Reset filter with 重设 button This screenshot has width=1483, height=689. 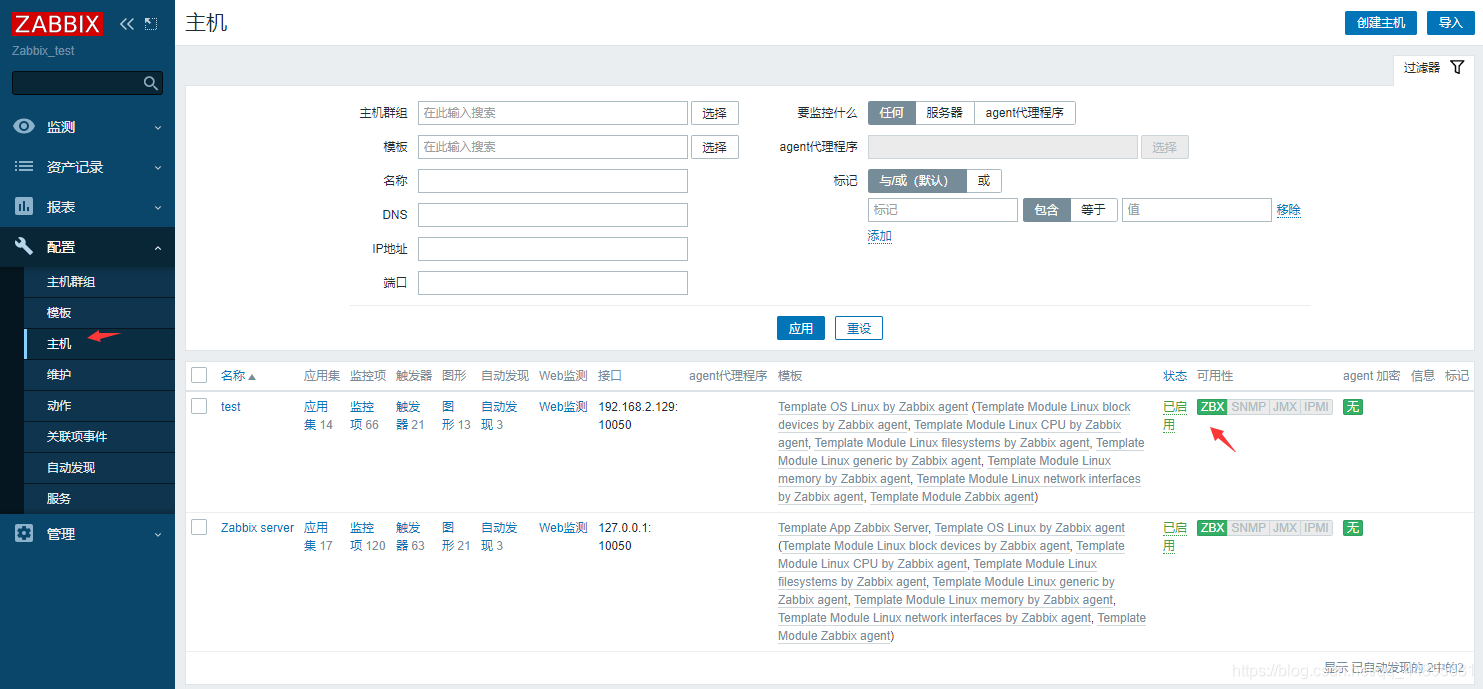coord(859,328)
